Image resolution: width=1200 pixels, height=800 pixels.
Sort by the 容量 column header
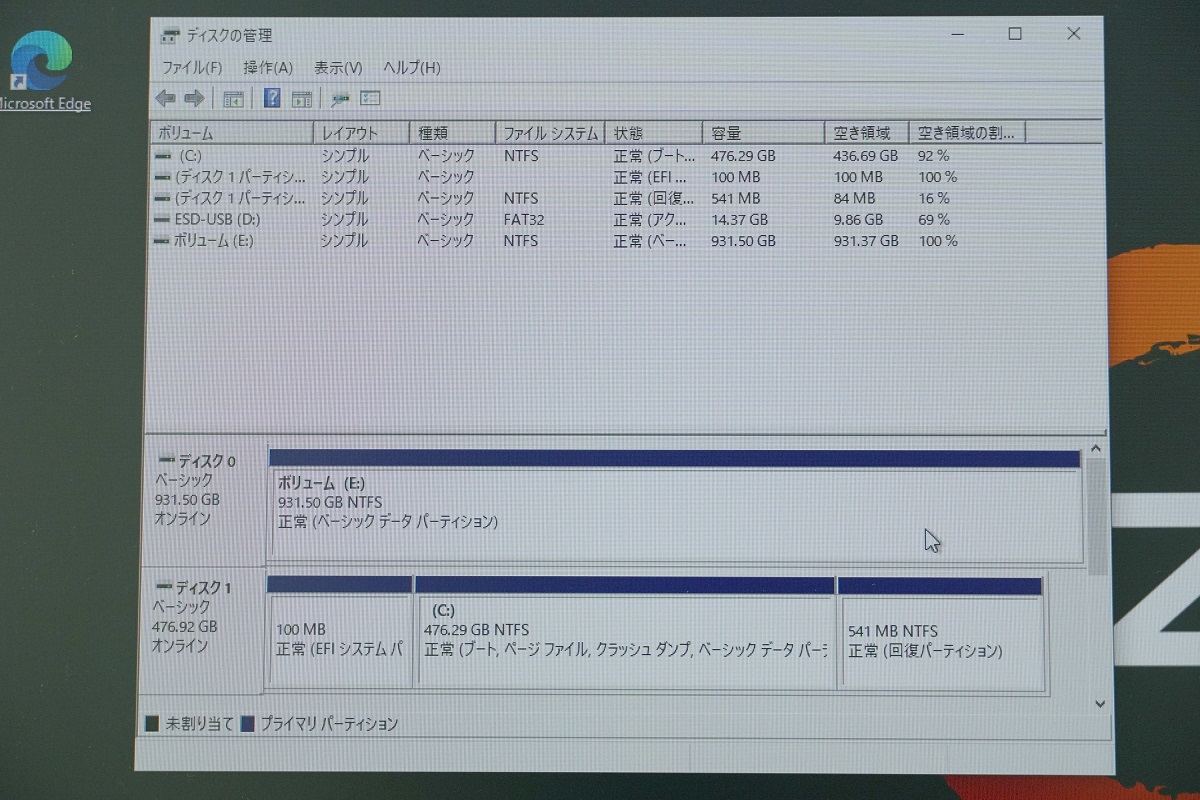(765, 133)
